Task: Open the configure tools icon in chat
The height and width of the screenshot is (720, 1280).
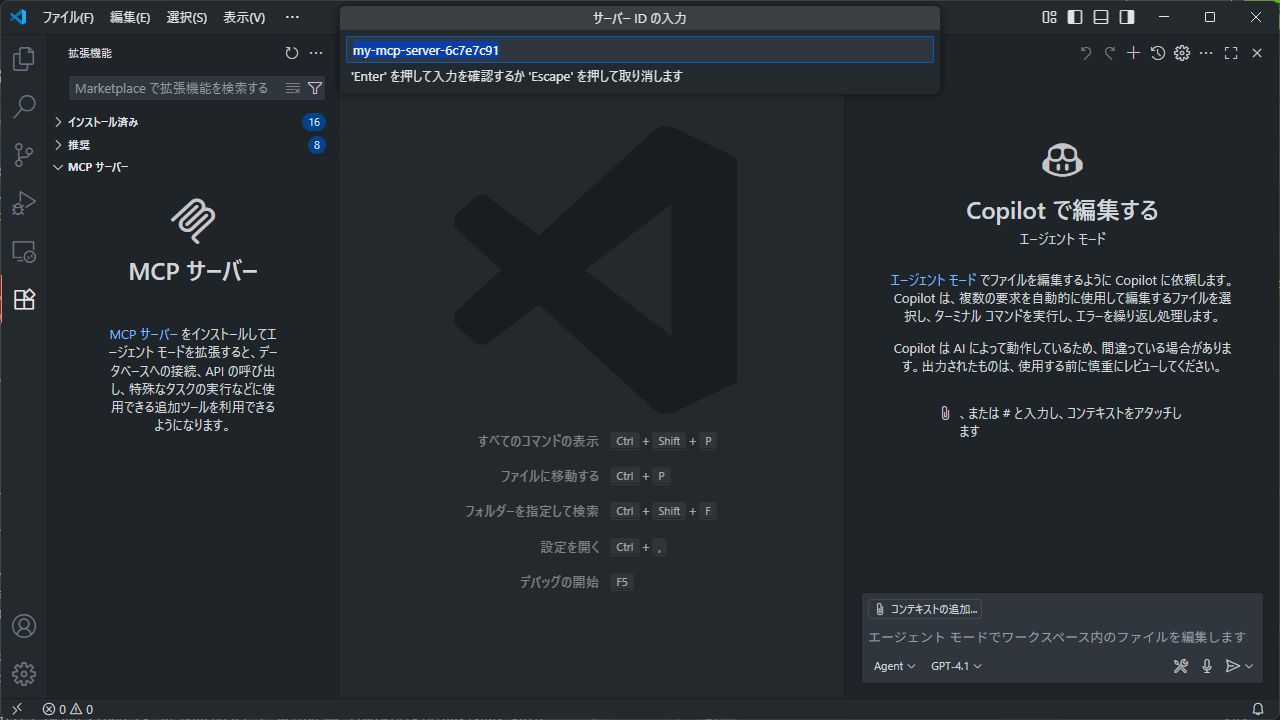Action: click(x=1181, y=666)
